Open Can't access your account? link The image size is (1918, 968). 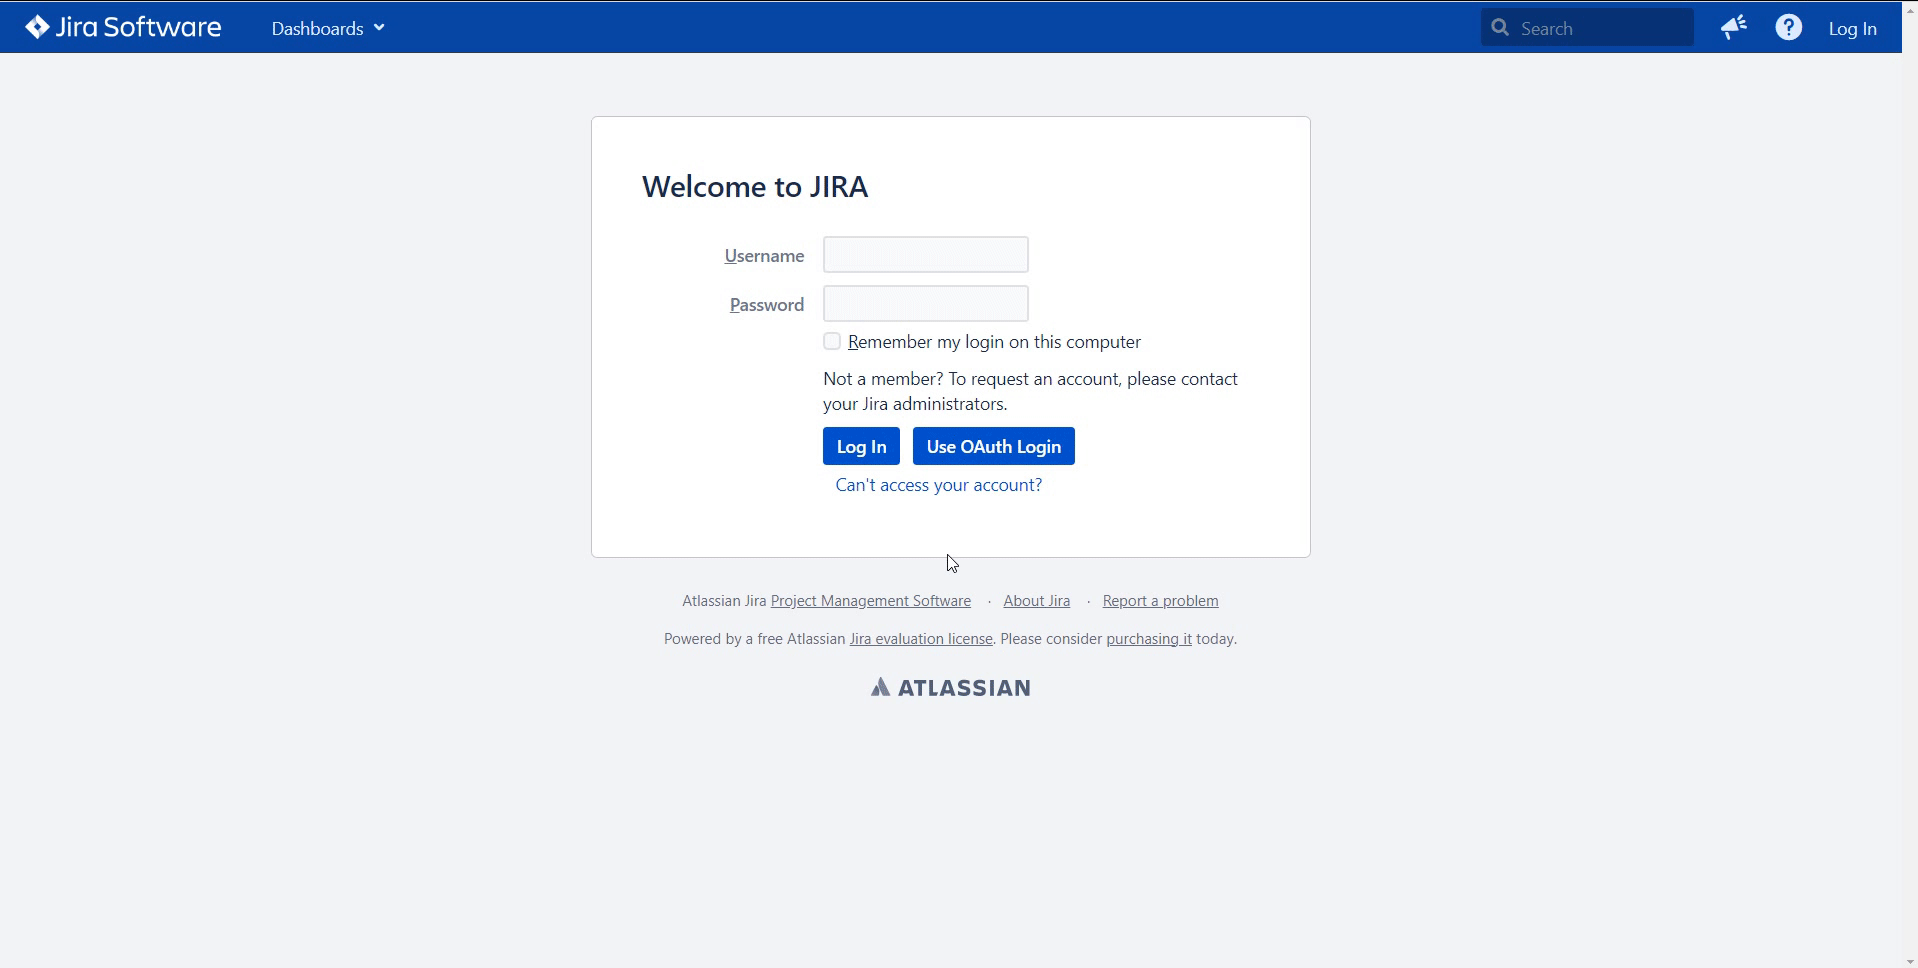(938, 484)
